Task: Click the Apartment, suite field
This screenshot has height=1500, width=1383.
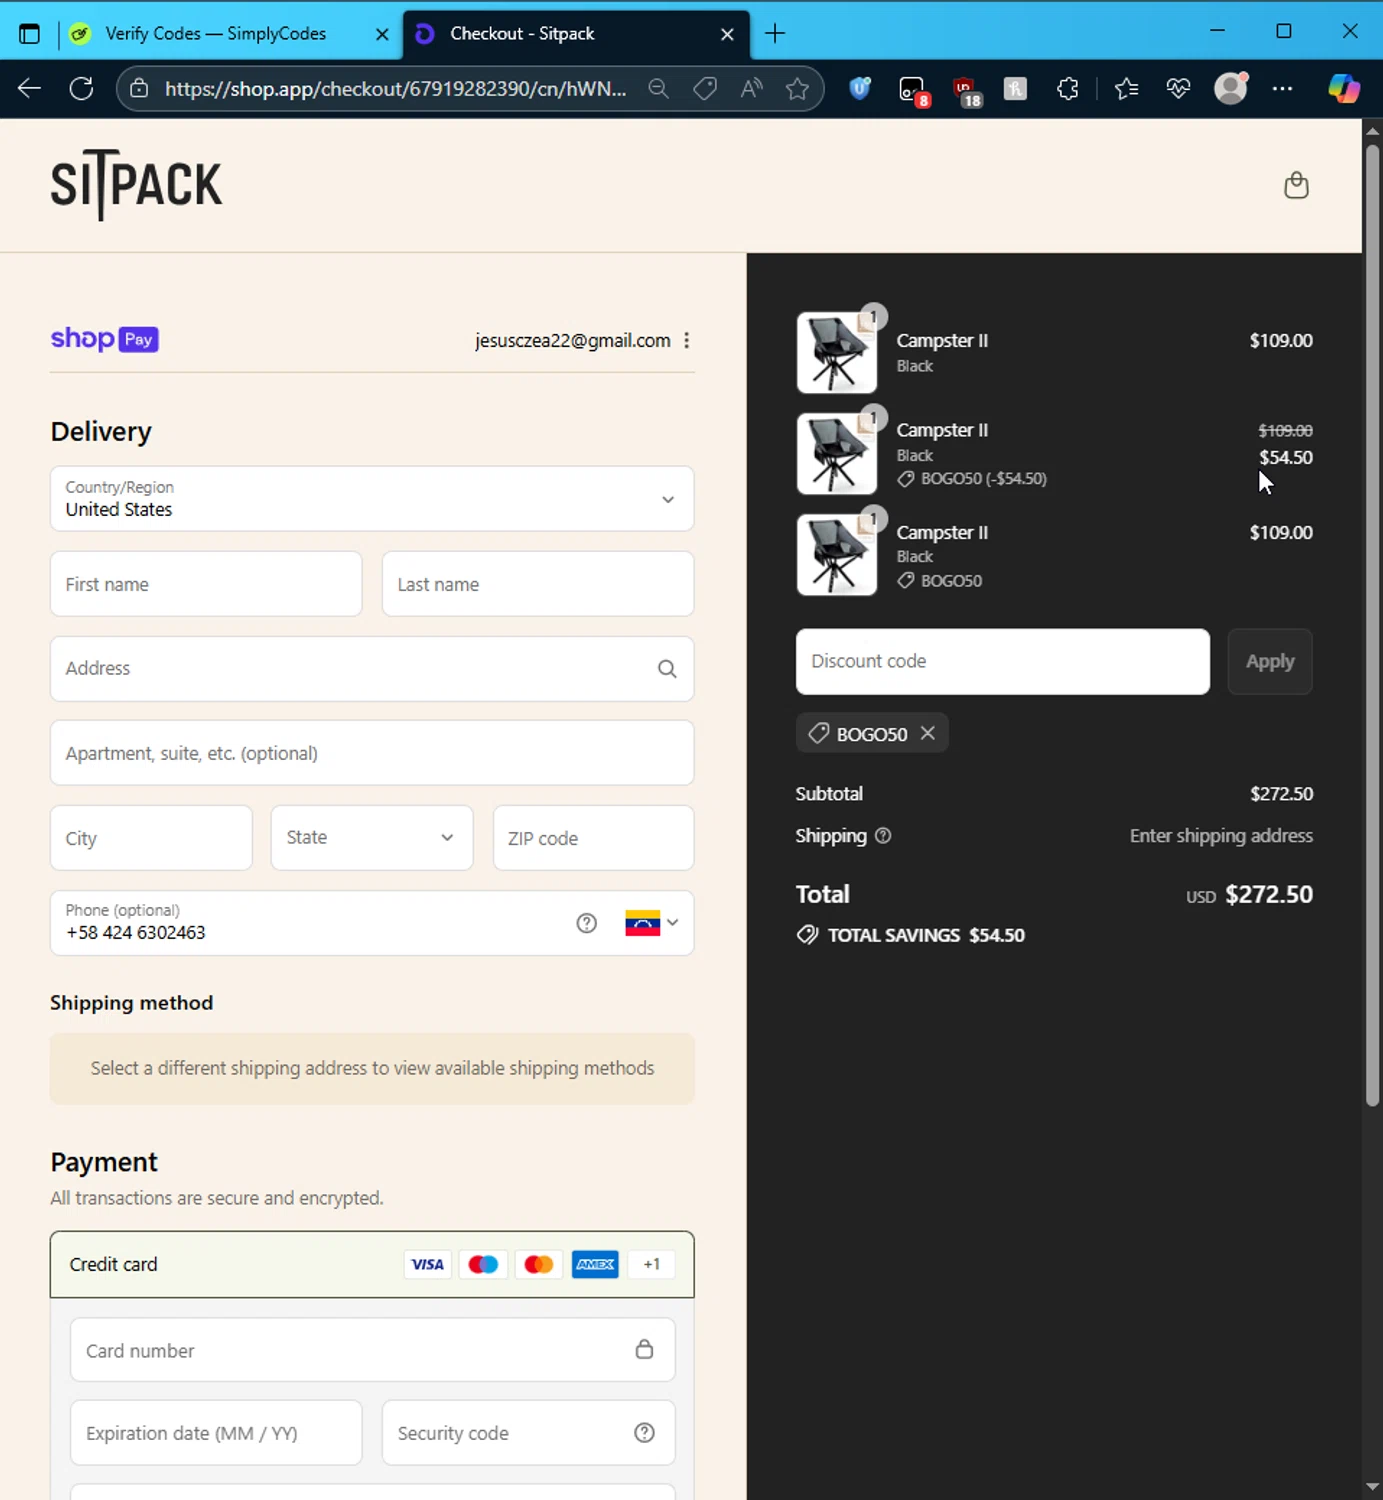Action: pyautogui.click(x=372, y=753)
